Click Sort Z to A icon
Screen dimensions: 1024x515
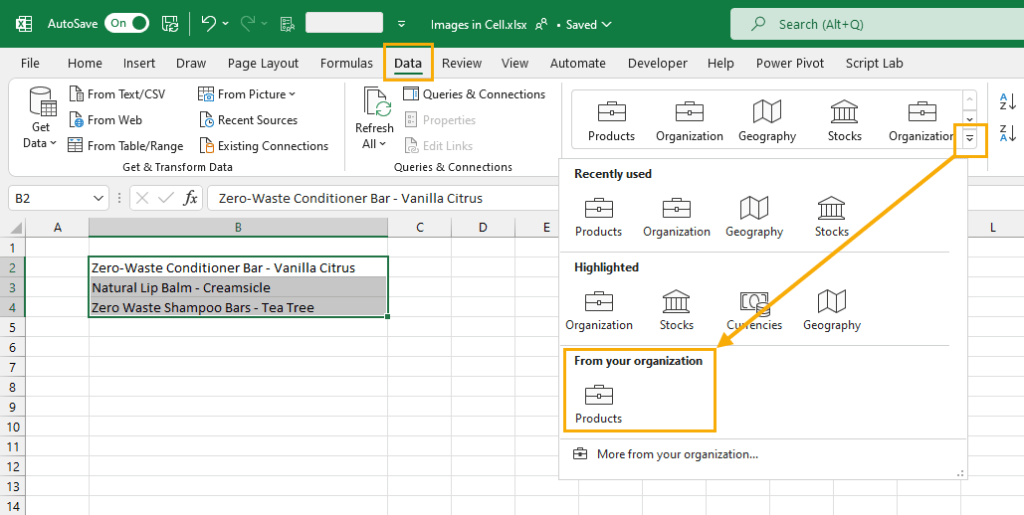pyautogui.click(x=1008, y=133)
